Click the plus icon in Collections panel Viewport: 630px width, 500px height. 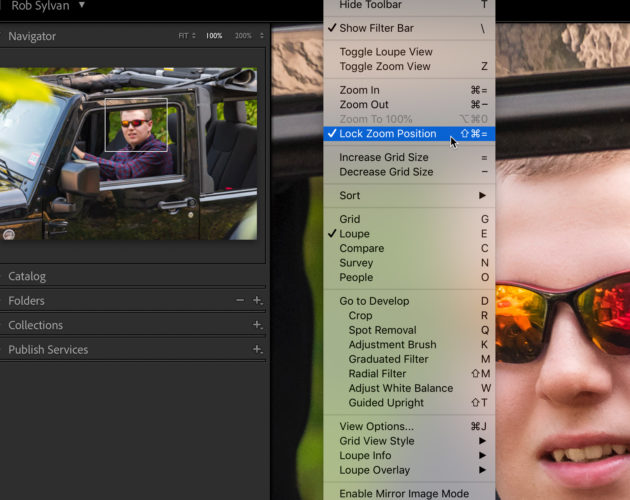click(258, 325)
